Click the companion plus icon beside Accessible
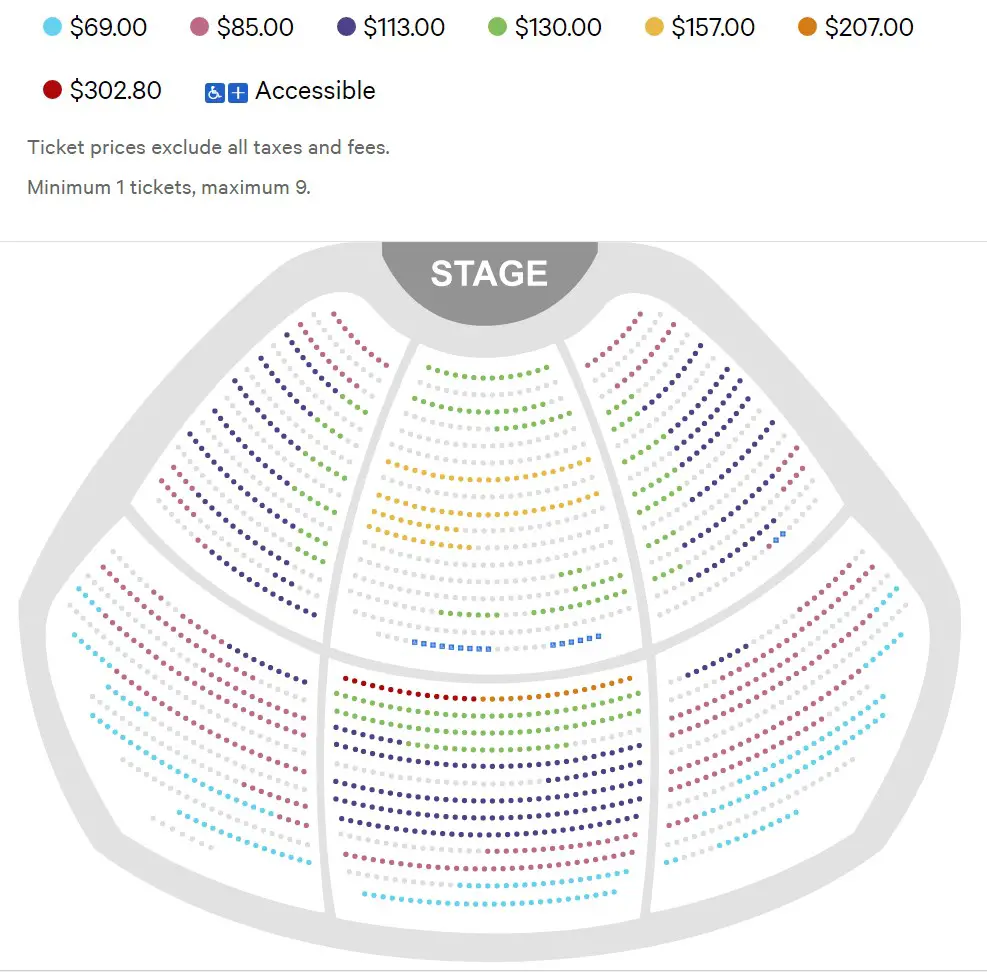This screenshot has height=972, width=987. tap(237, 93)
